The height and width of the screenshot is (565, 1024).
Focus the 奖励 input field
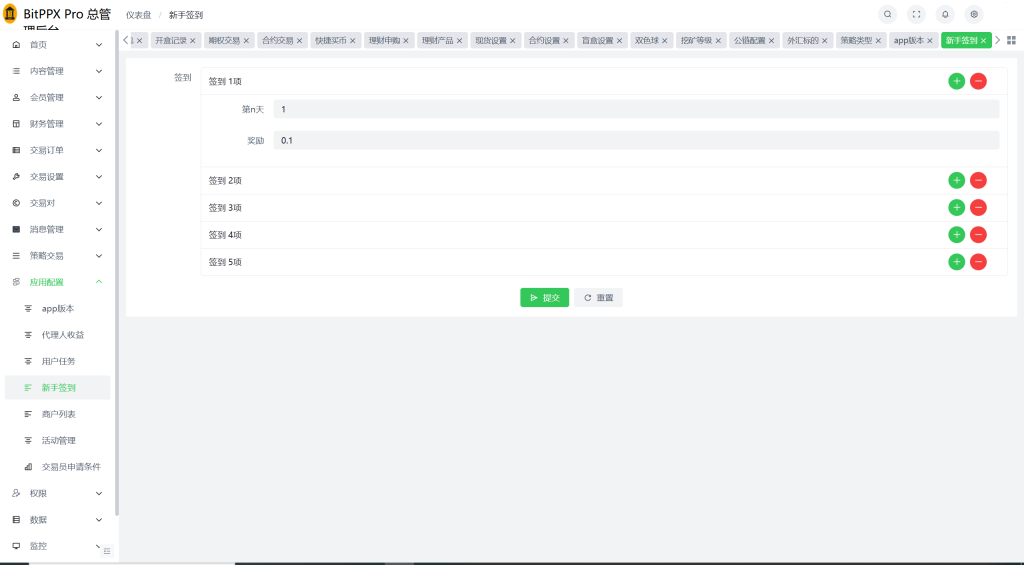(x=636, y=140)
